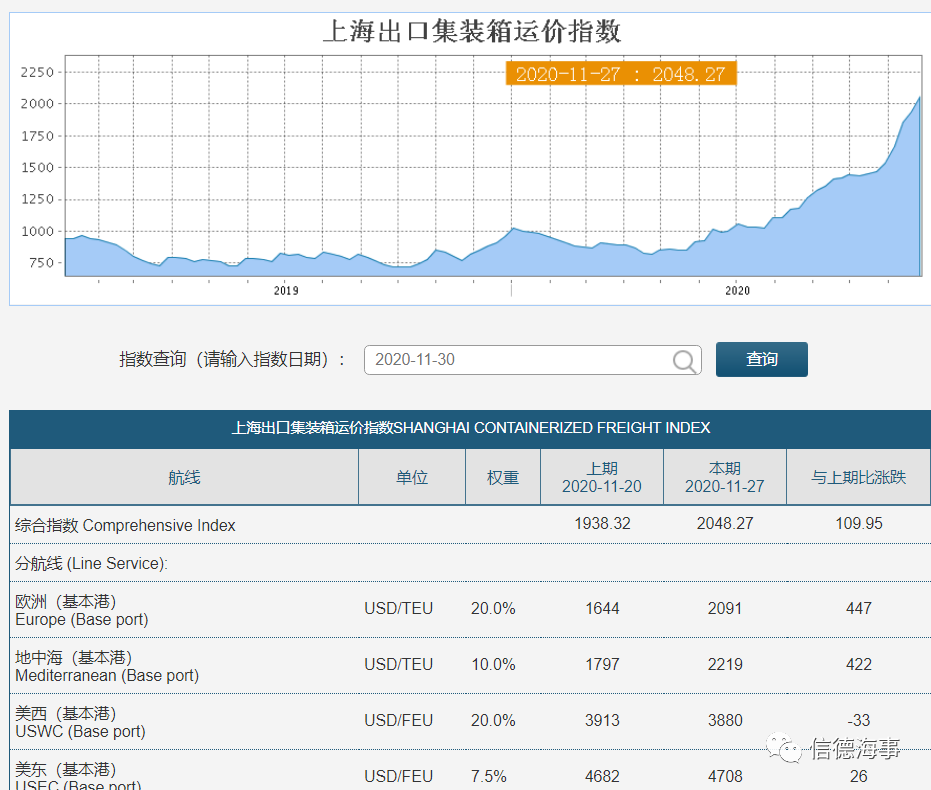
Task: Click the 1000 value on the chart's vertical axis
Action: (37, 231)
